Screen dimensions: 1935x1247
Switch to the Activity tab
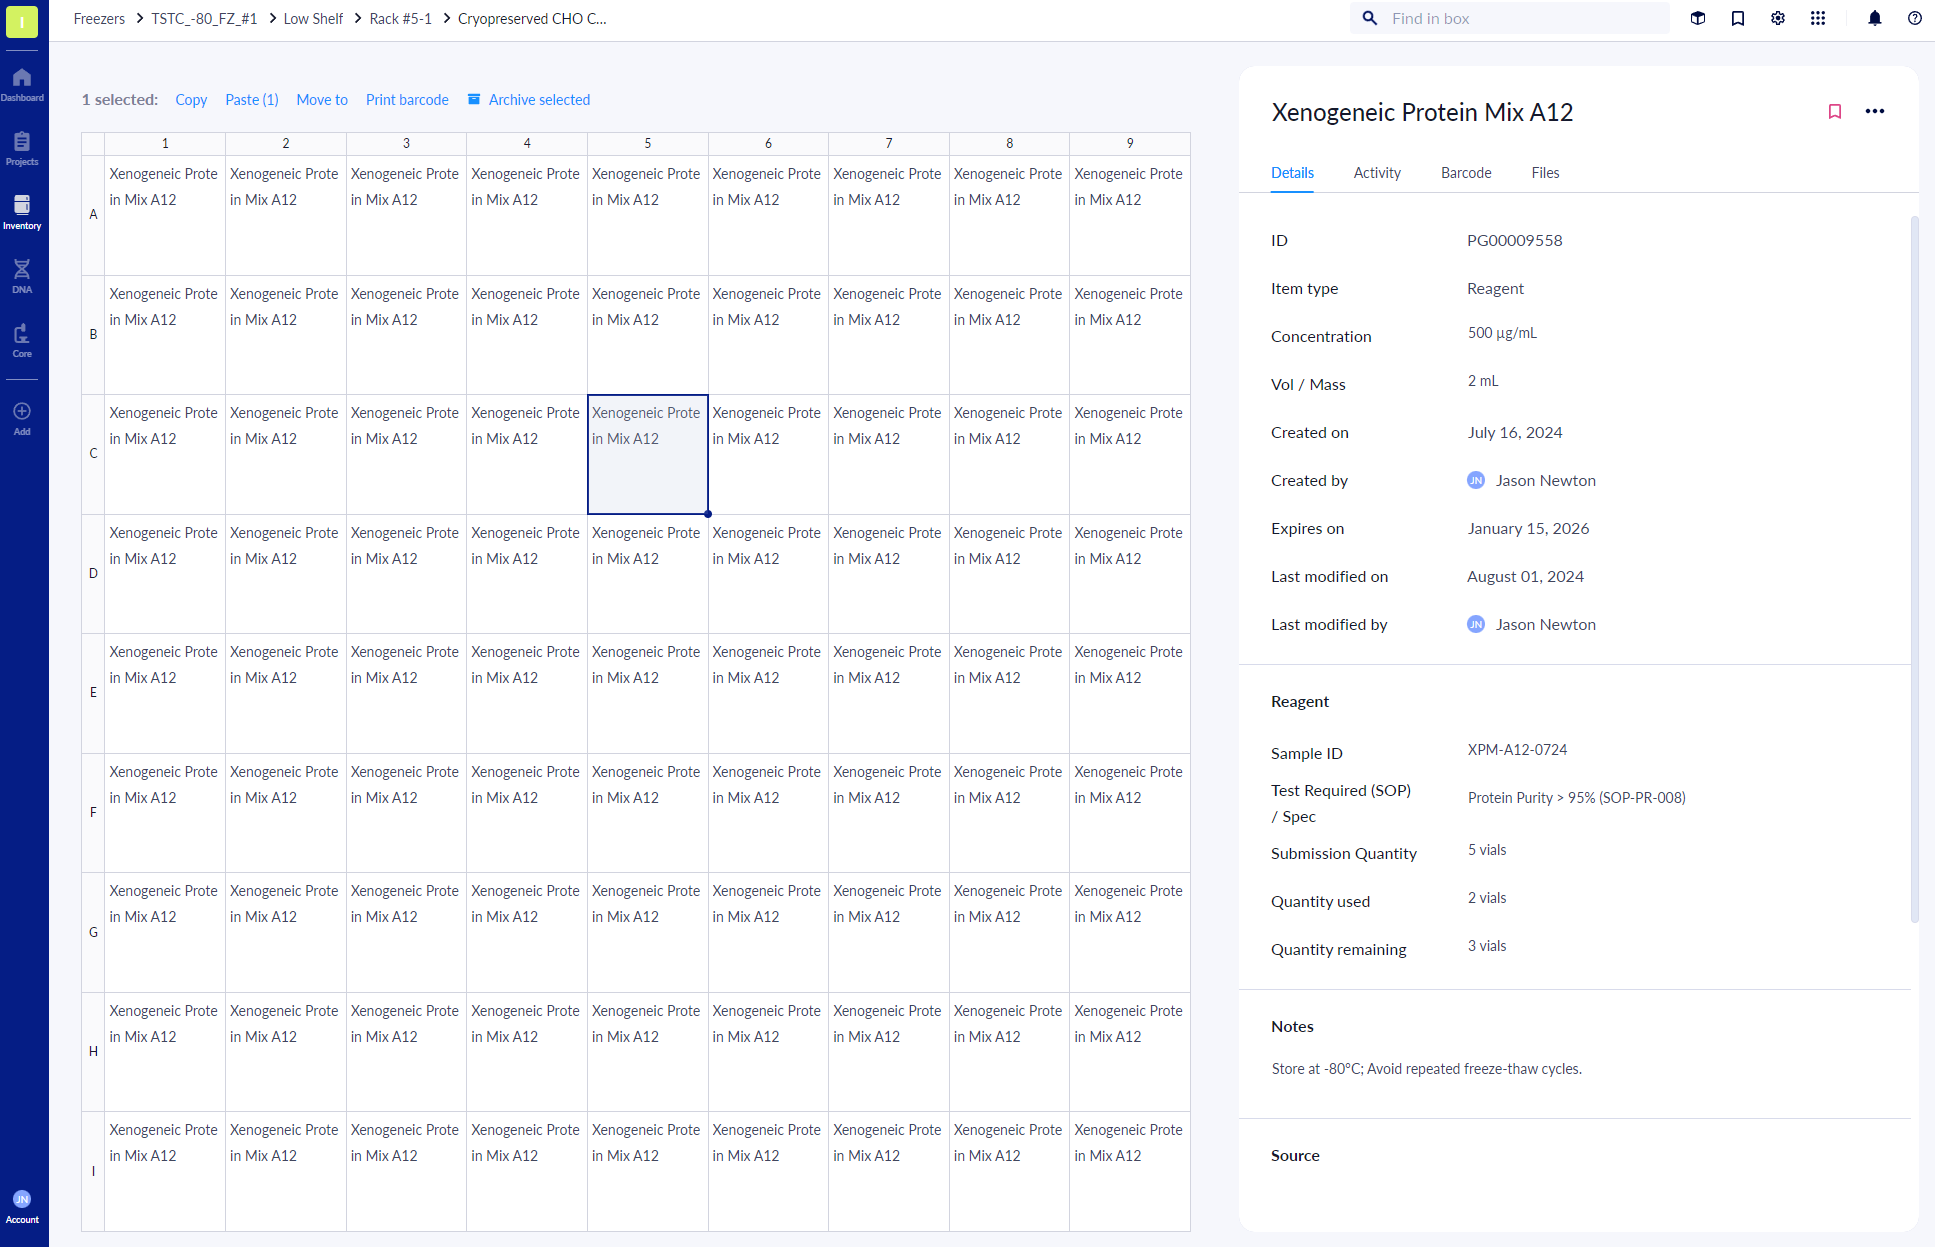(1377, 172)
